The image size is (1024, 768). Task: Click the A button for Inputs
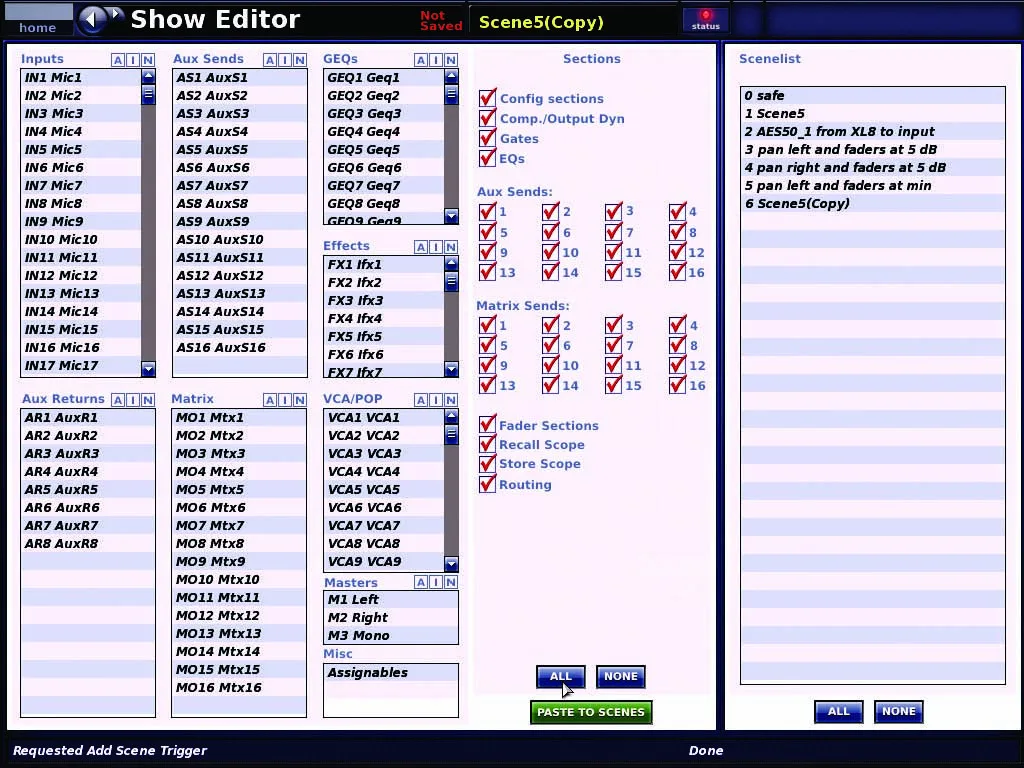[118, 60]
